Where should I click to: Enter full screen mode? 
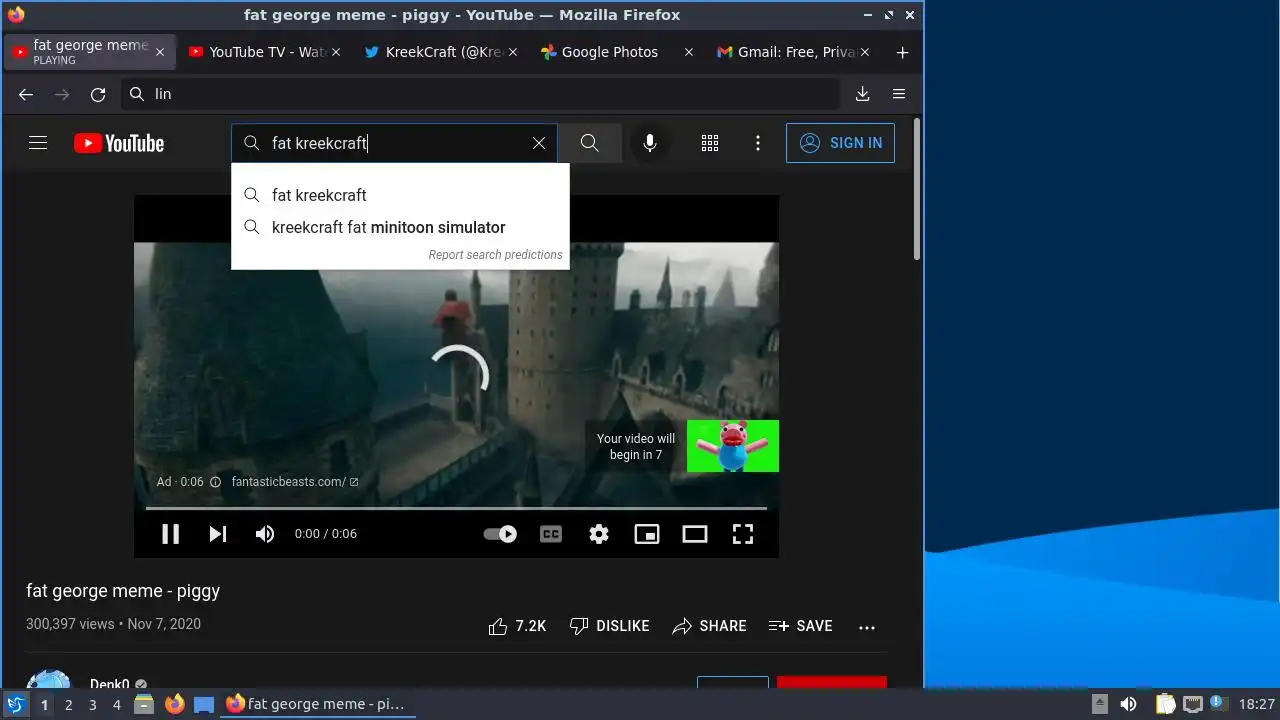point(743,534)
